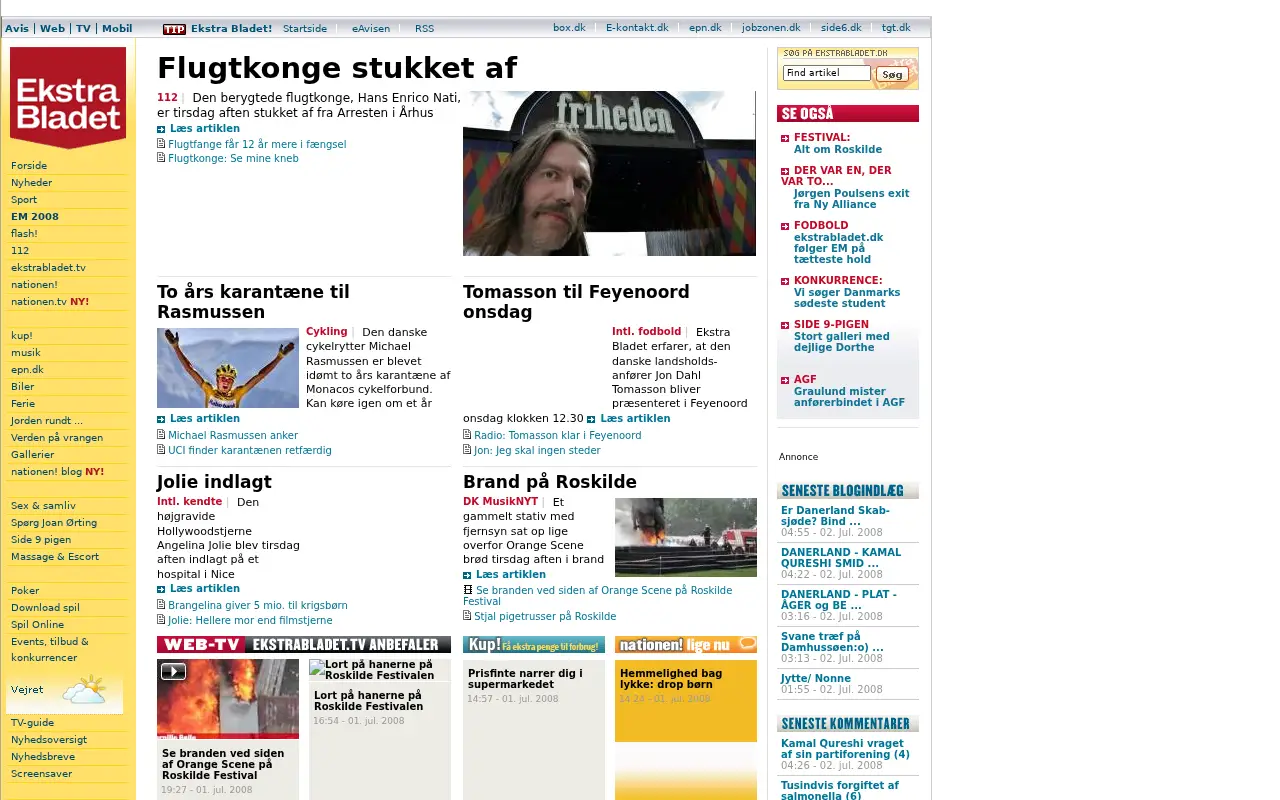
Task: Click document icon before 'Michael Rasmussen anker'
Action: (x=161, y=435)
